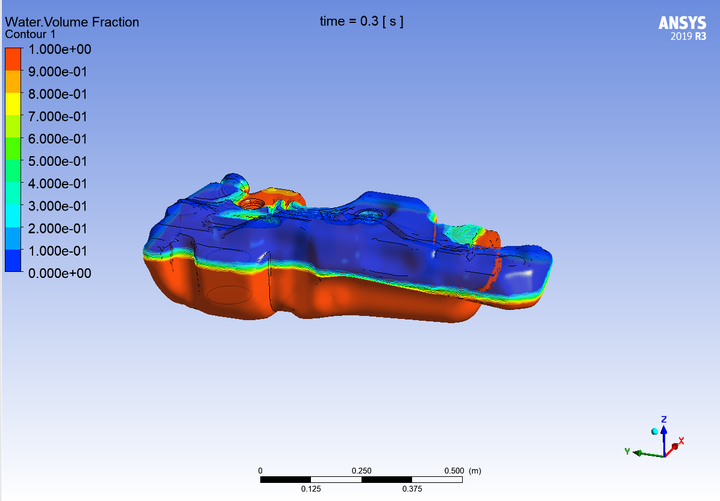Viewport: 720px width, 501px height.
Task: Click the Z axis on orientation triad
Action: coord(664,437)
